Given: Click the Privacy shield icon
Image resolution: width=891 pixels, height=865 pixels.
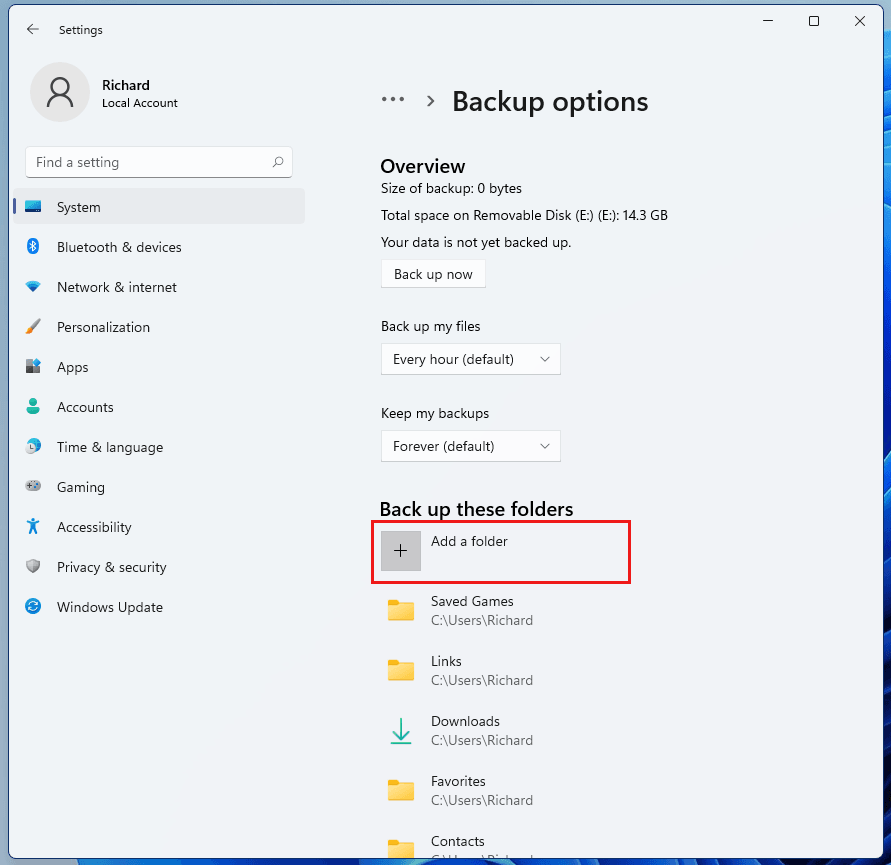Looking at the screenshot, I should (x=33, y=566).
